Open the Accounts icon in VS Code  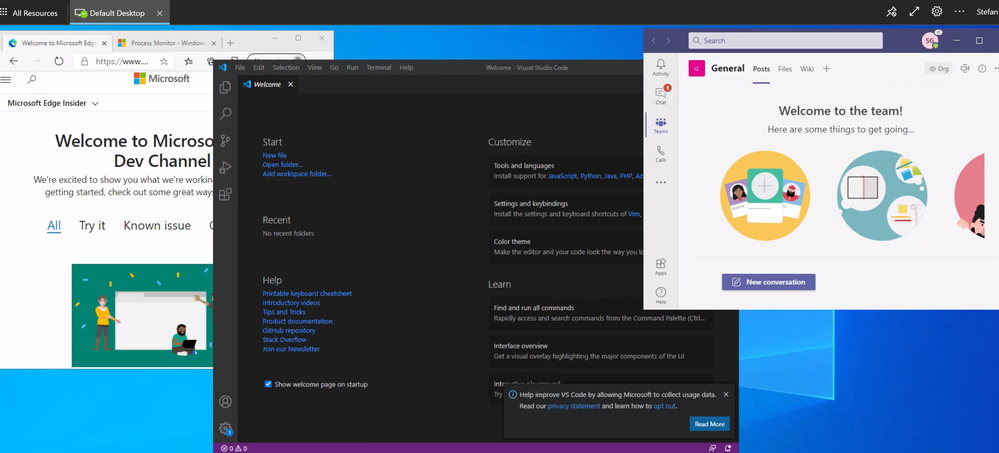[225, 402]
